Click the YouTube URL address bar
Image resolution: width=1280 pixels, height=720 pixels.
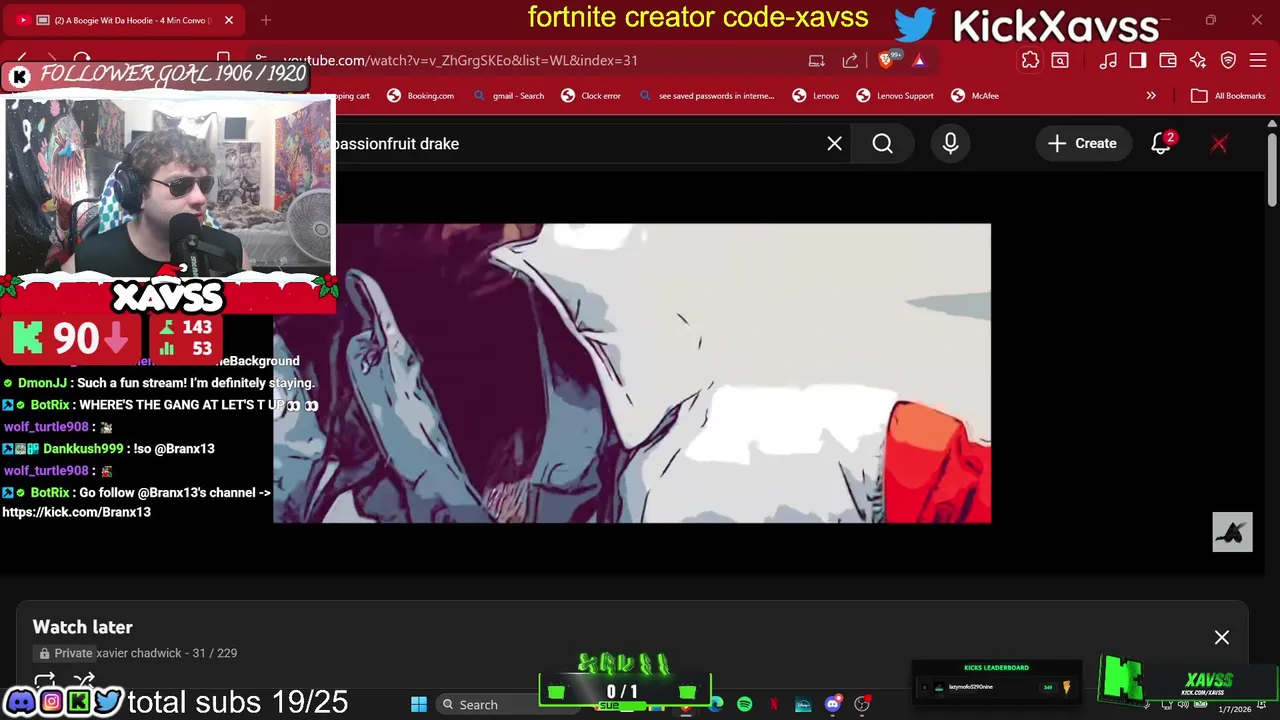pyautogui.click(x=540, y=60)
